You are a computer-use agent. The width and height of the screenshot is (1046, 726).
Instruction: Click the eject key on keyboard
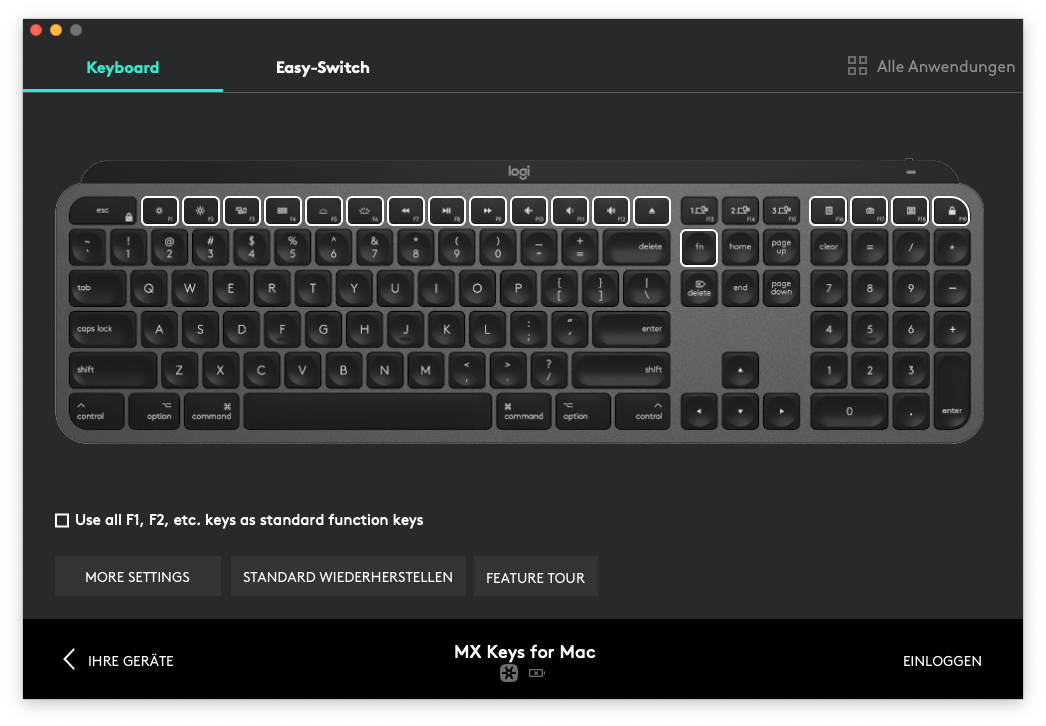pyautogui.click(x=652, y=211)
